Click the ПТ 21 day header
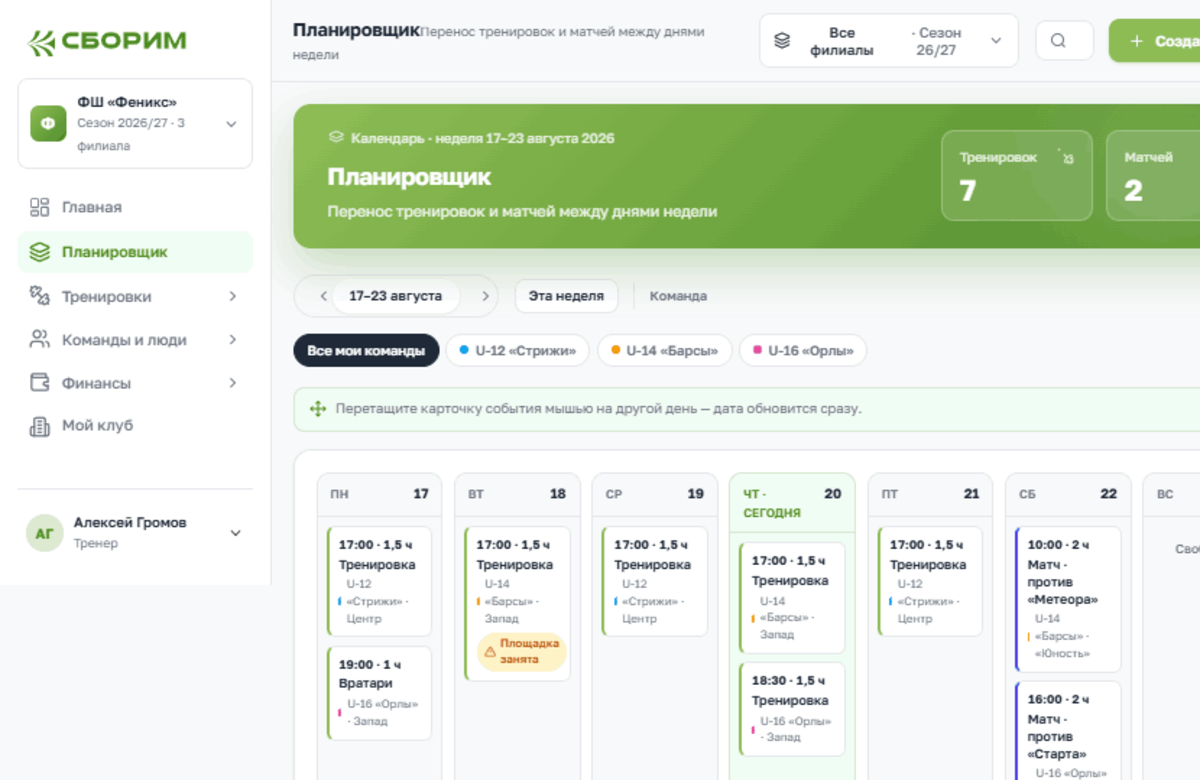The image size is (1200, 780). pos(930,494)
